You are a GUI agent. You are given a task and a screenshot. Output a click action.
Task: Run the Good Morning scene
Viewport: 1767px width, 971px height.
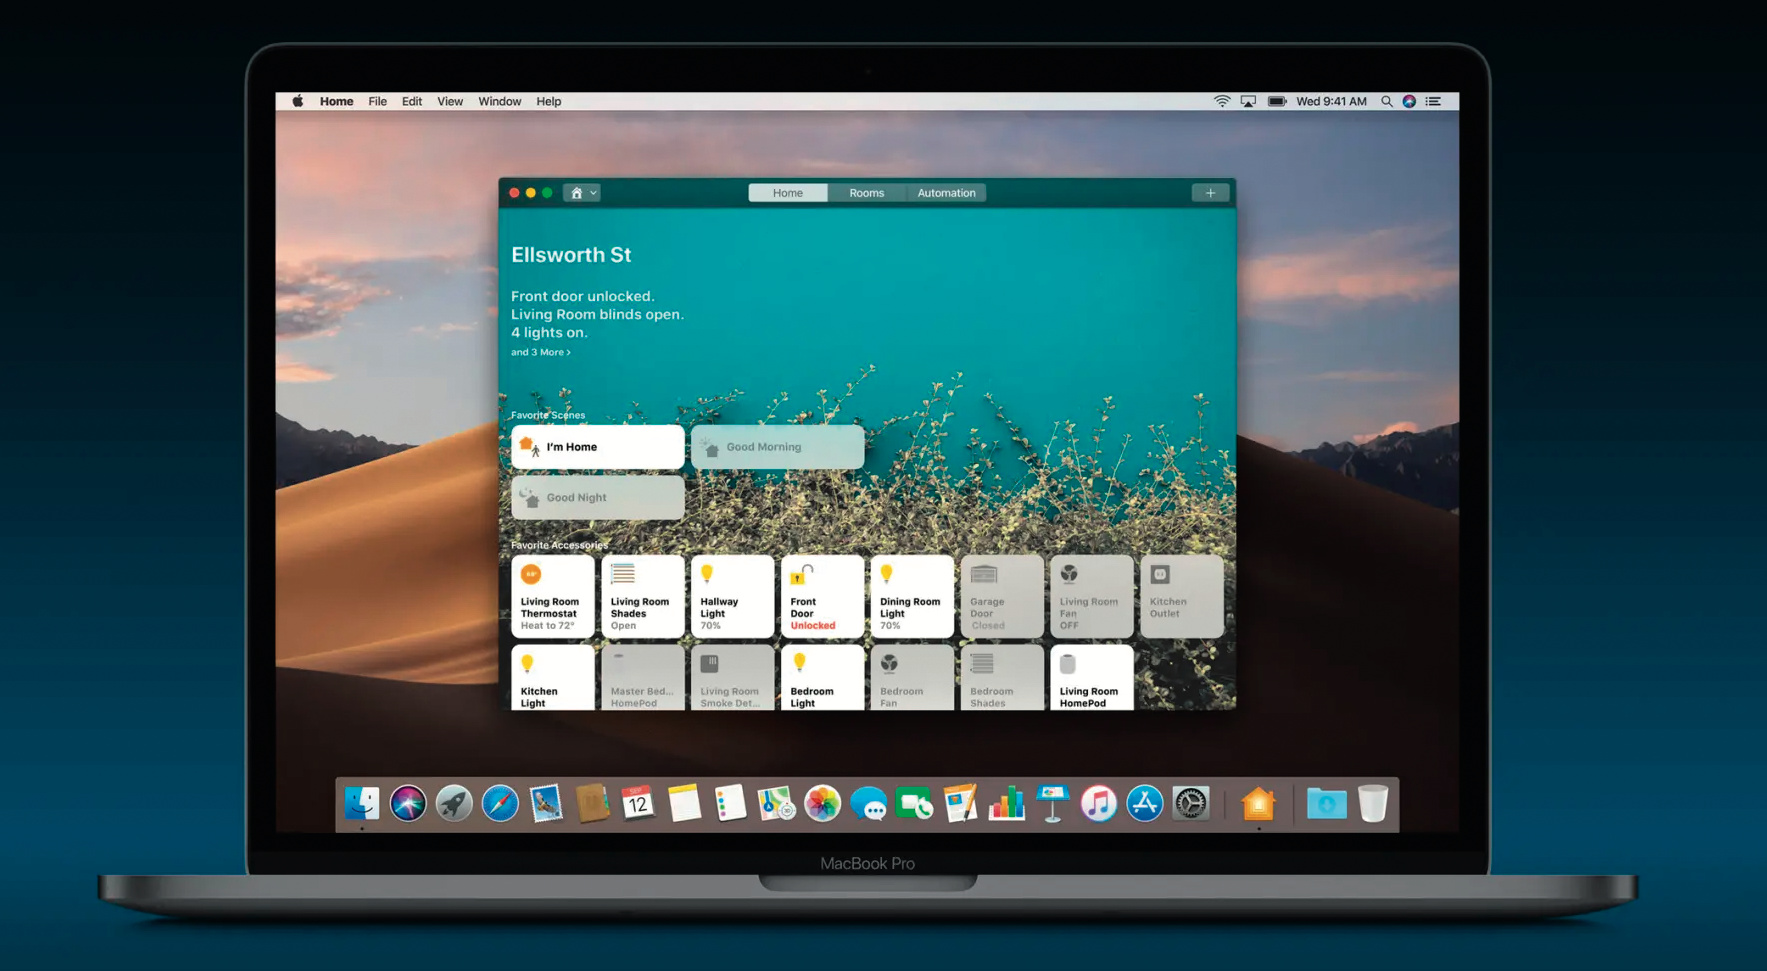point(778,447)
